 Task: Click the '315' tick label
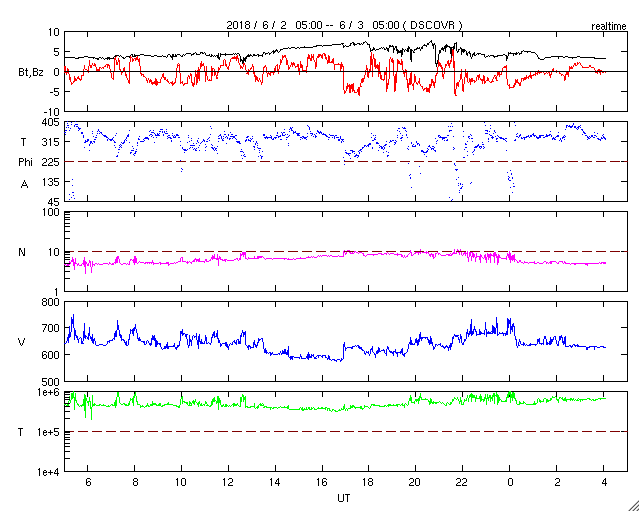pos(52,142)
